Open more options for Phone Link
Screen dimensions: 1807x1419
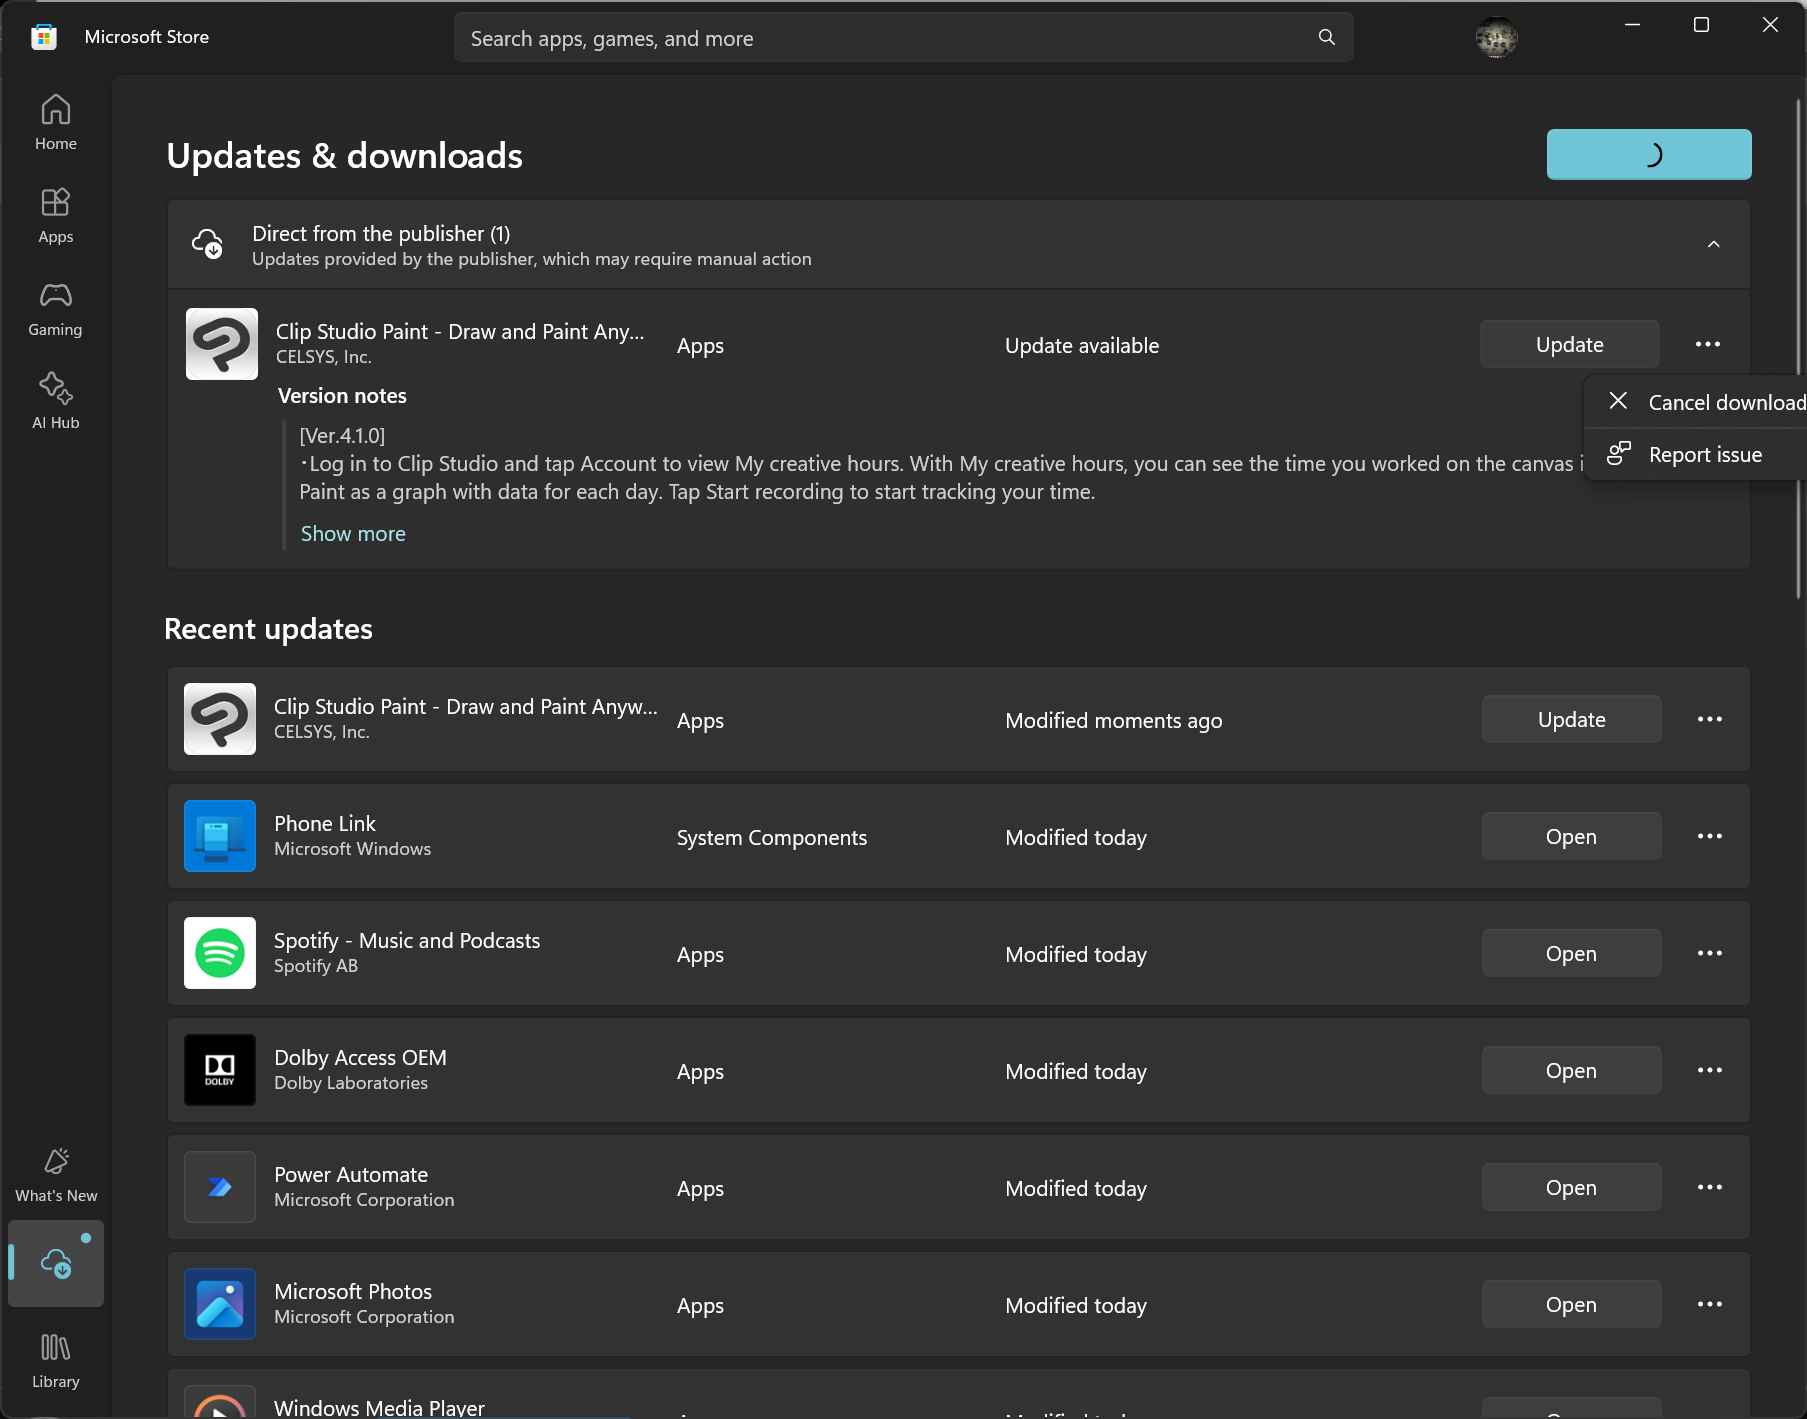1709,836
